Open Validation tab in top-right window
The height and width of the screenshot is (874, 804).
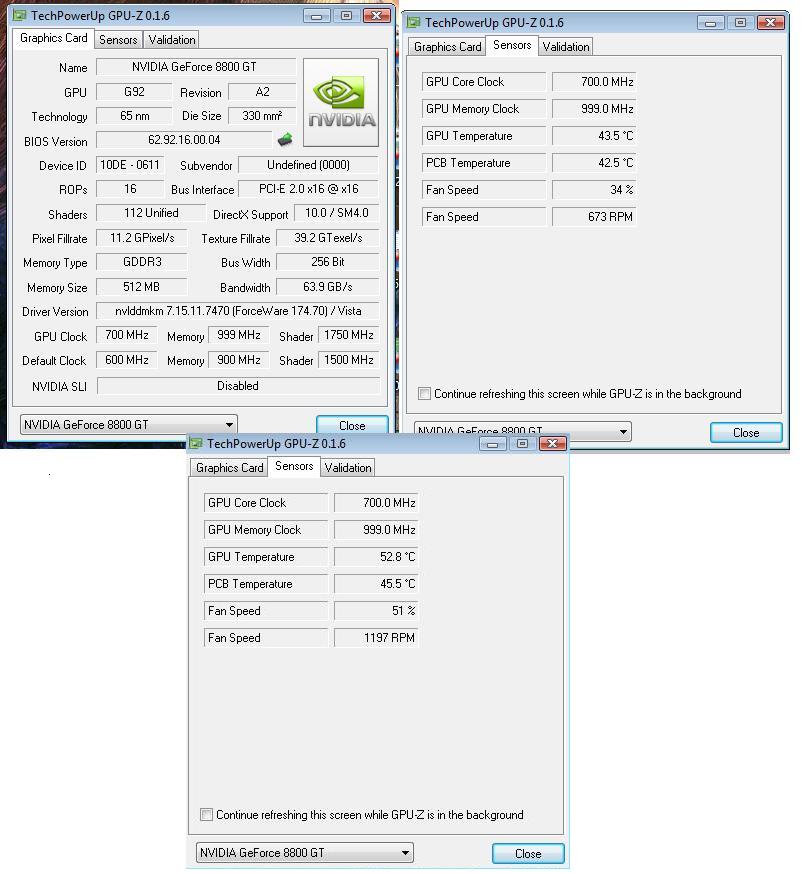pos(566,47)
